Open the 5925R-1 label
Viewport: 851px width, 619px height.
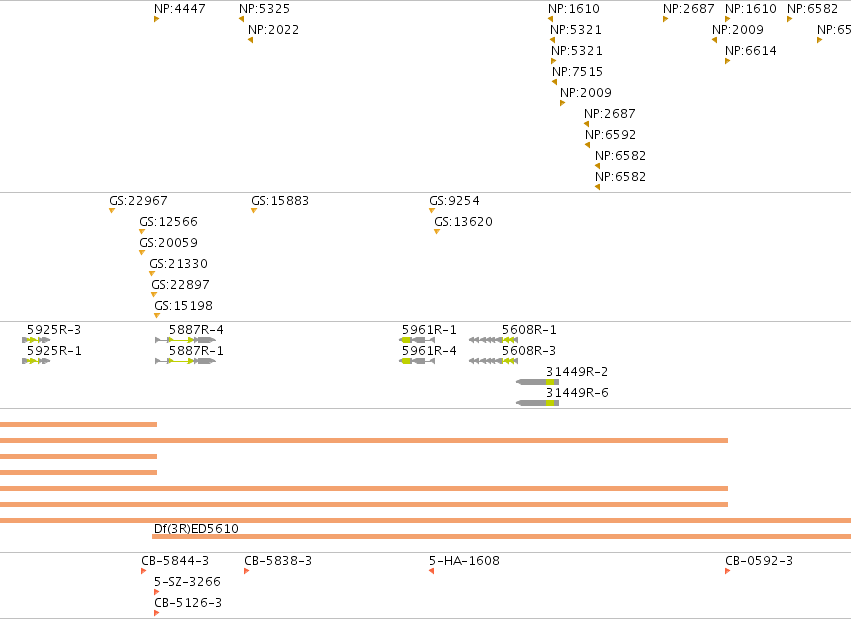point(54,351)
